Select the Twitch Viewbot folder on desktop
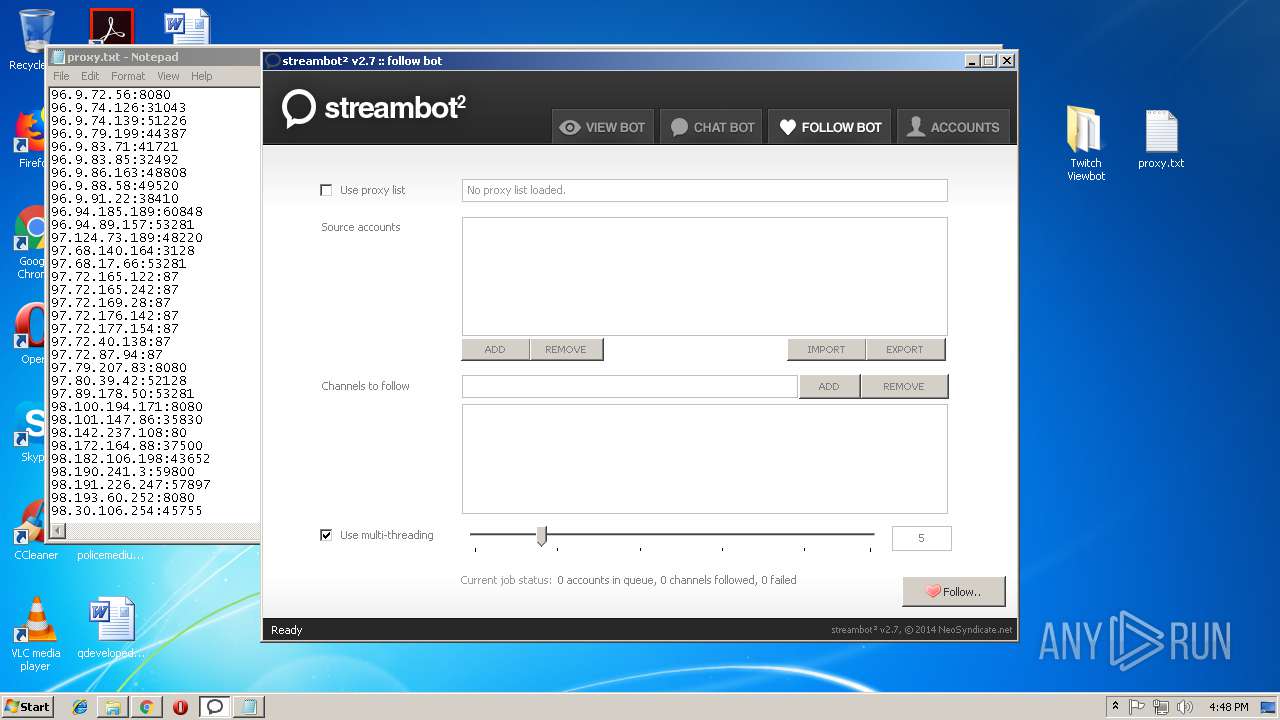This screenshot has width=1280, height=720. click(x=1085, y=145)
